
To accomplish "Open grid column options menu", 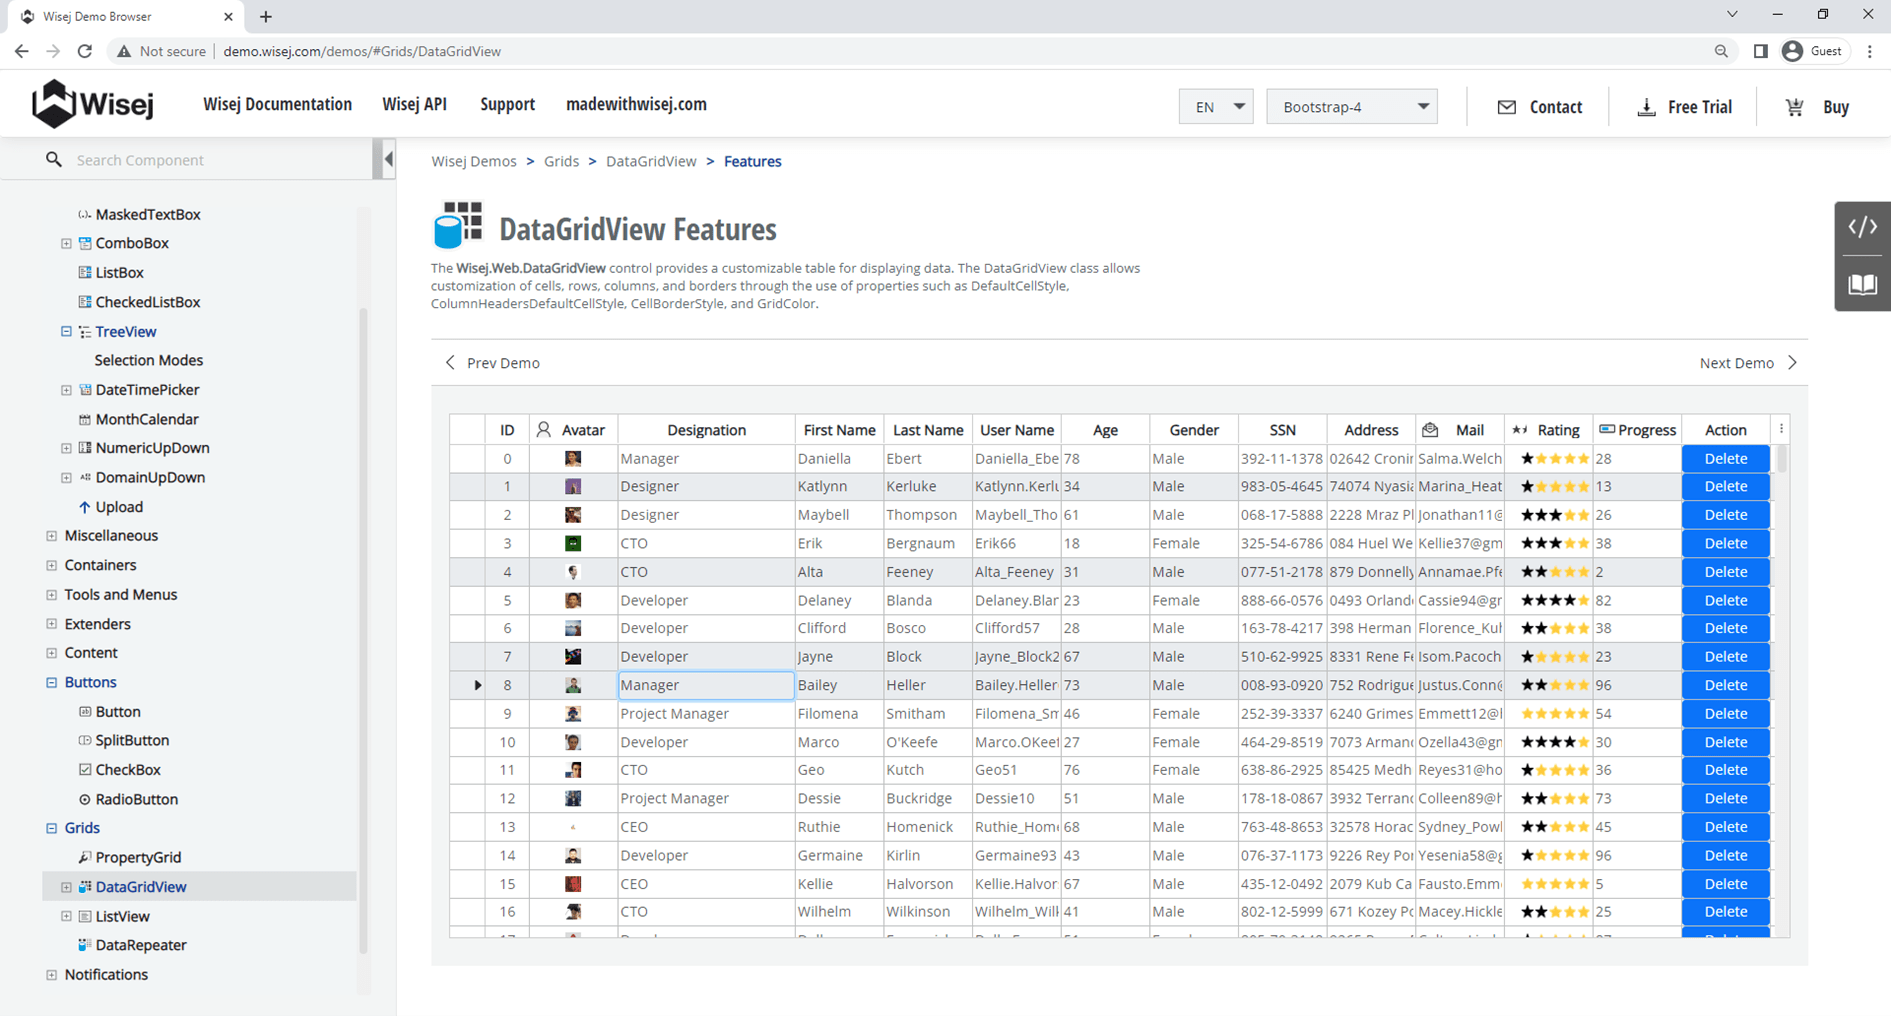I will coord(1781,429).
